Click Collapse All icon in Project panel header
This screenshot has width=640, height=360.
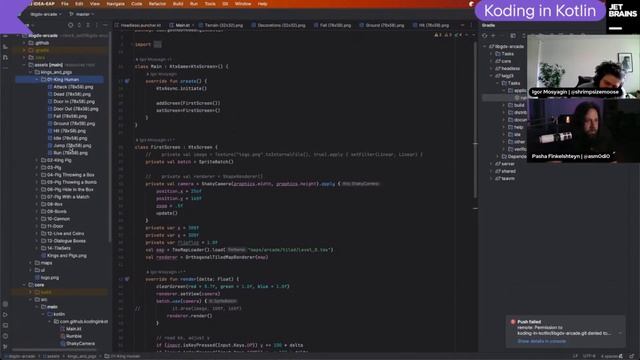click(x=88, y=25)
